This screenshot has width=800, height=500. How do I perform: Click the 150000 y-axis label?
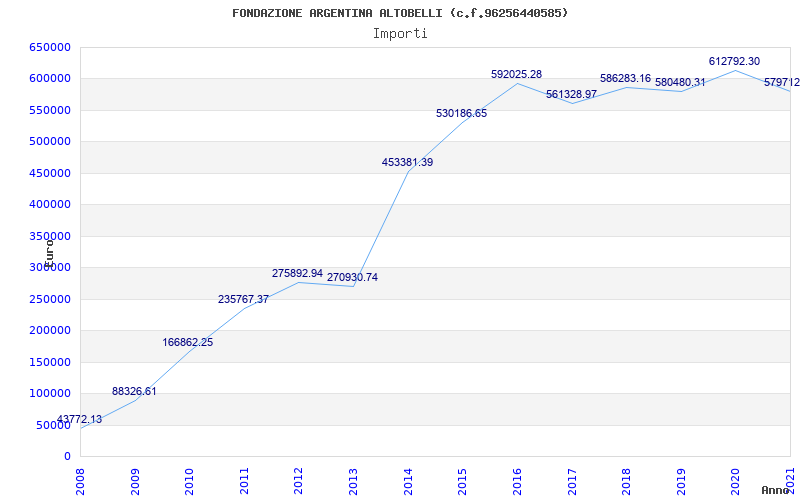pos(50,362)
